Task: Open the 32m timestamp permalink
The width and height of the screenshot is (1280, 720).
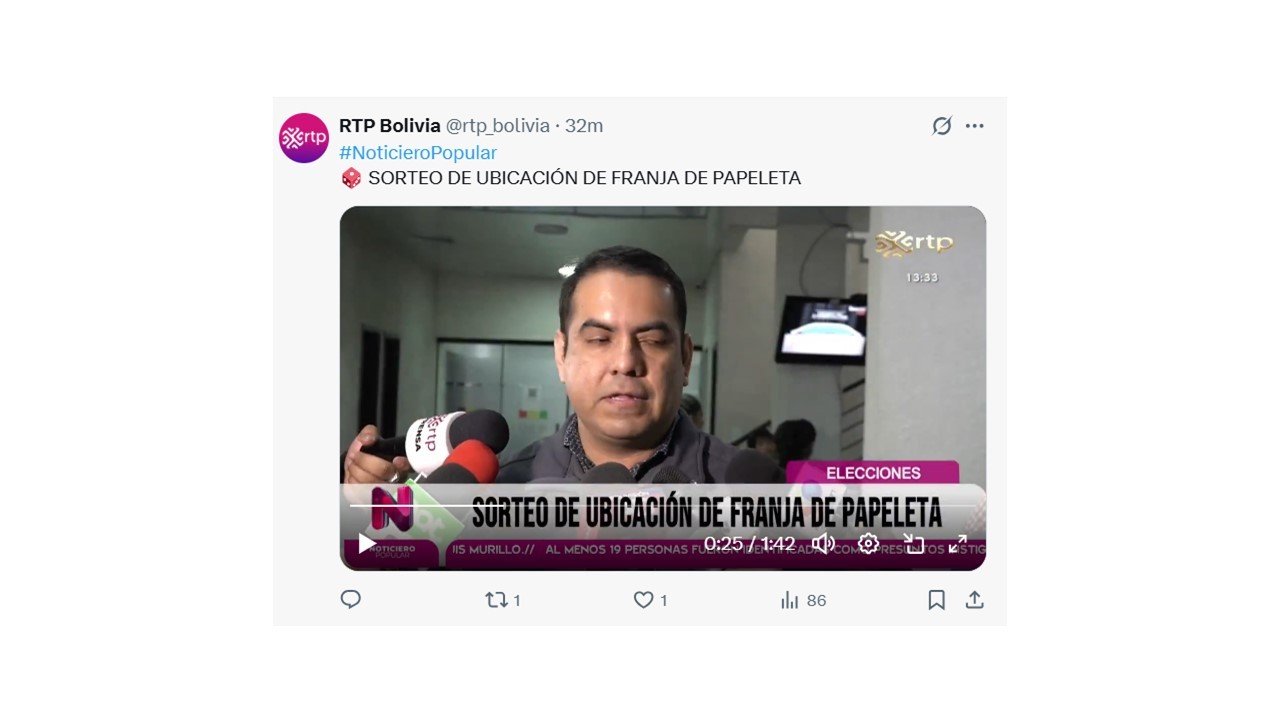Action: click(x=584, y=126)
